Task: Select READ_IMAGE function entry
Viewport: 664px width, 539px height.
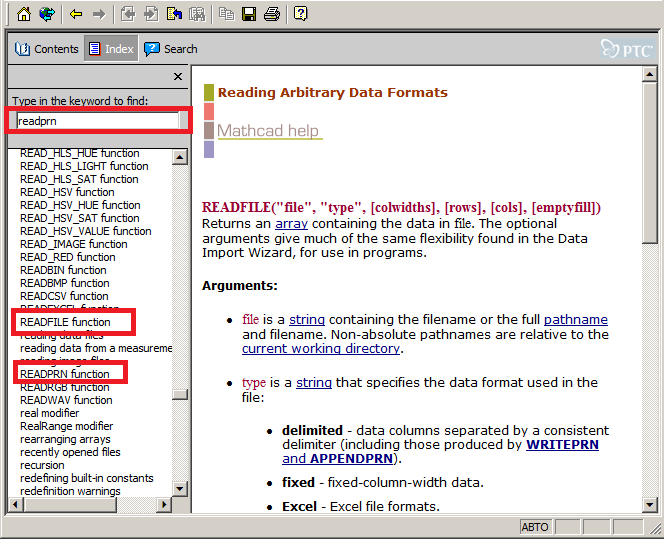Action: 74,244
